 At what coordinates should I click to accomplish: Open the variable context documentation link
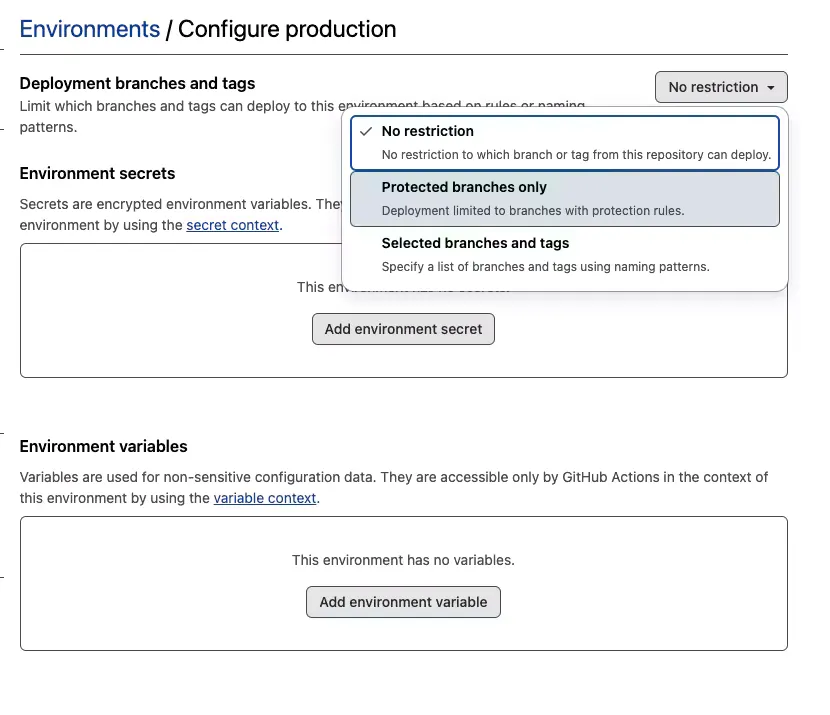265,498
